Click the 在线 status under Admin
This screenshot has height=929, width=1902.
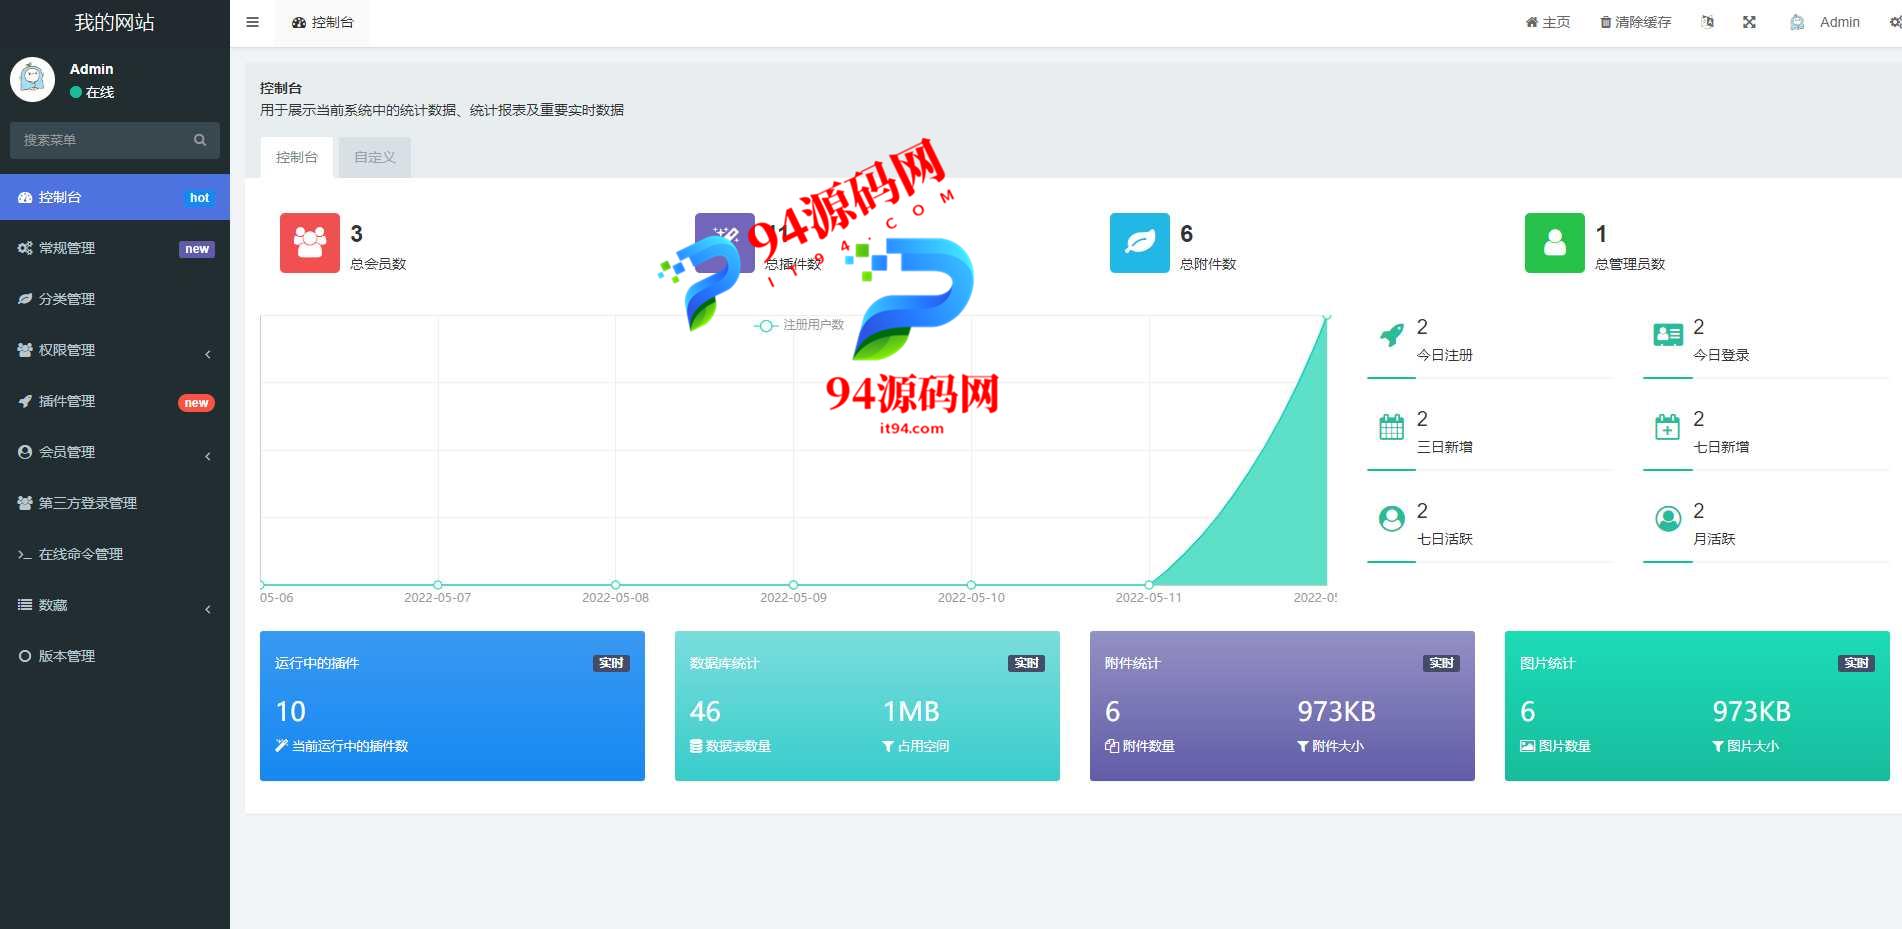(92, 92)
